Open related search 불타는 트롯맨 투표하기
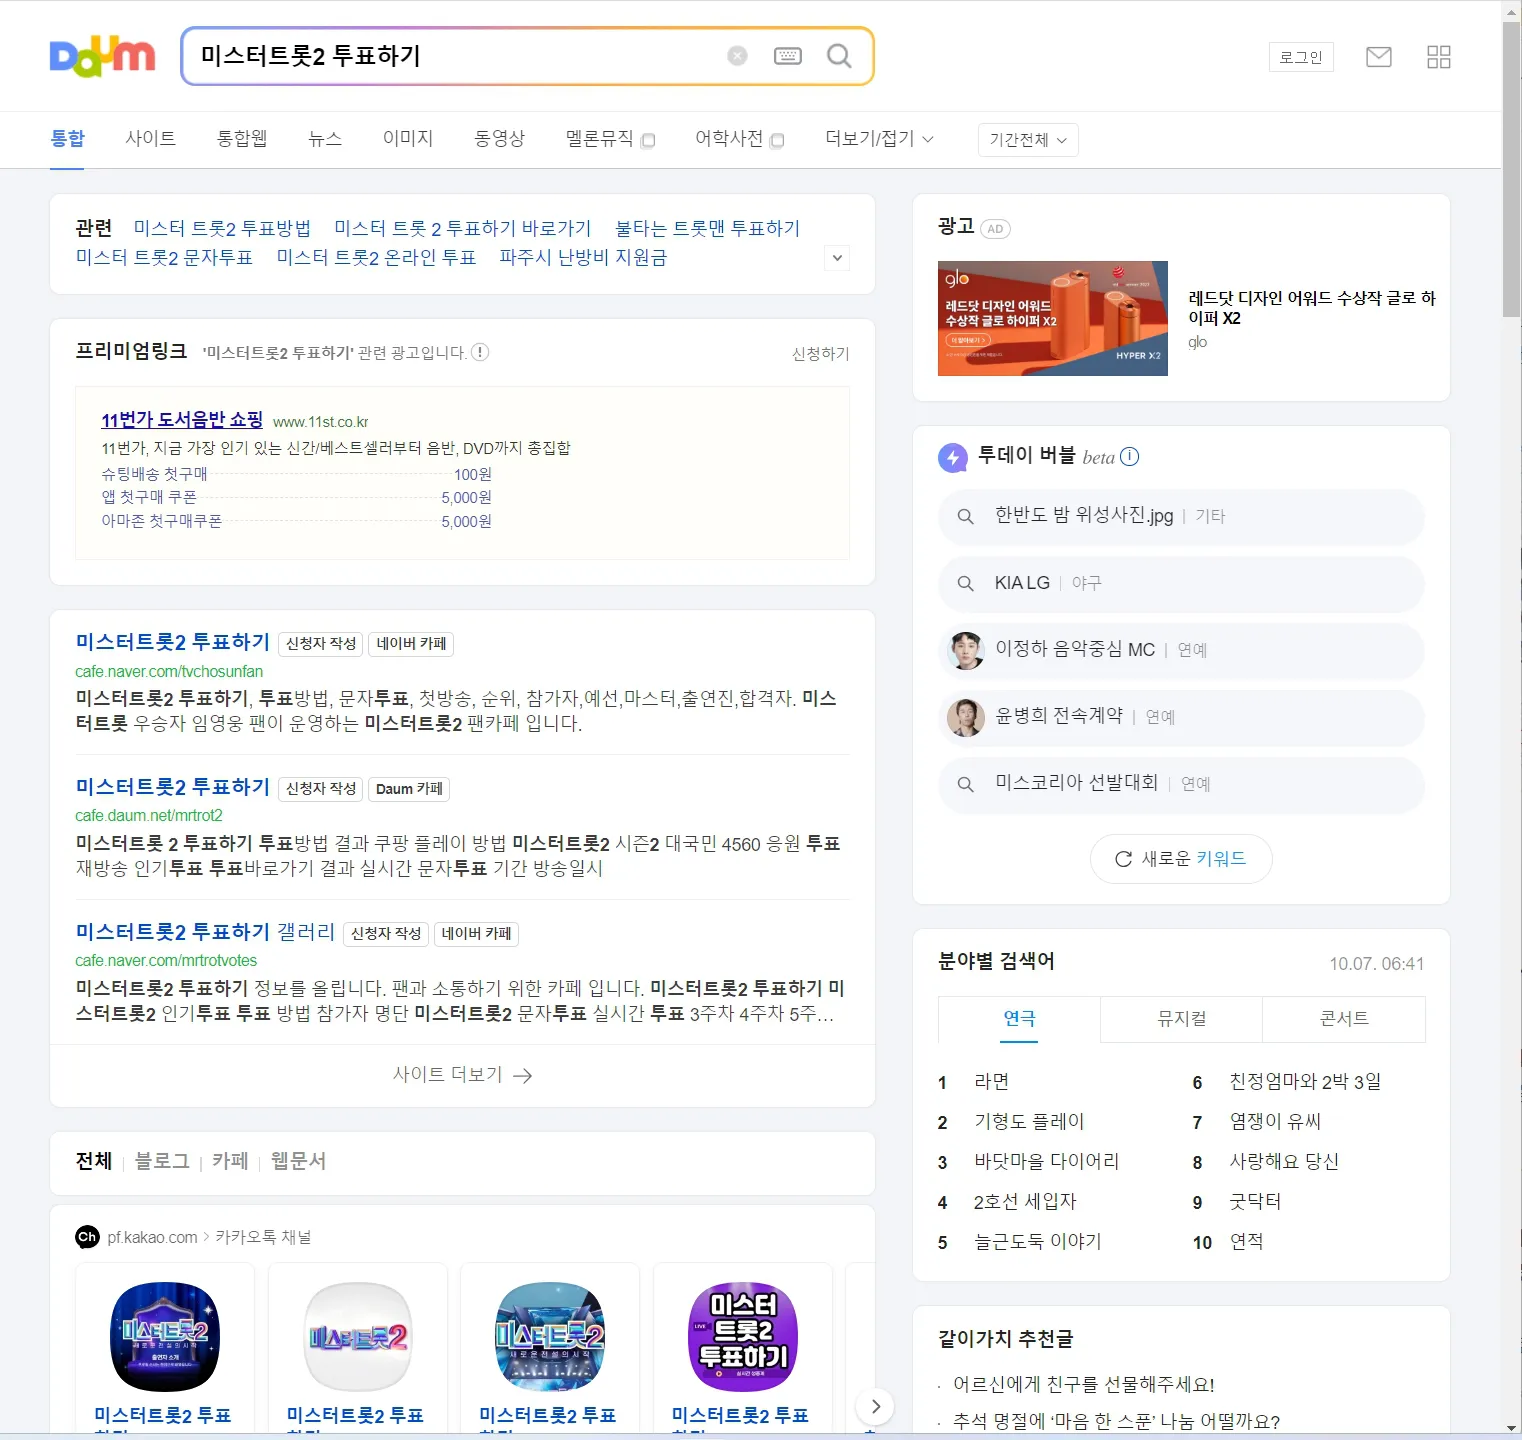This screenshot has height=1440, width=1522. [x=707, y=228]
